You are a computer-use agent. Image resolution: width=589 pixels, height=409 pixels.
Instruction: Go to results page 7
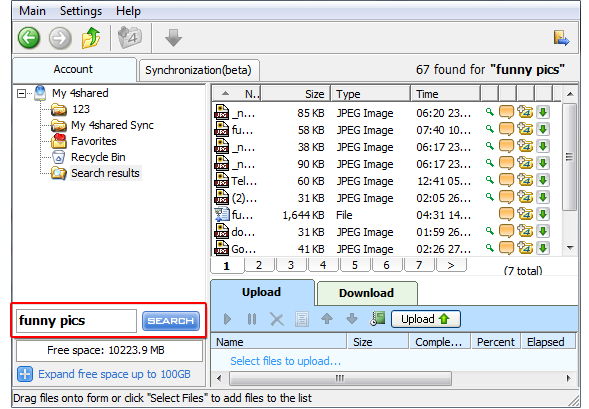419,265
